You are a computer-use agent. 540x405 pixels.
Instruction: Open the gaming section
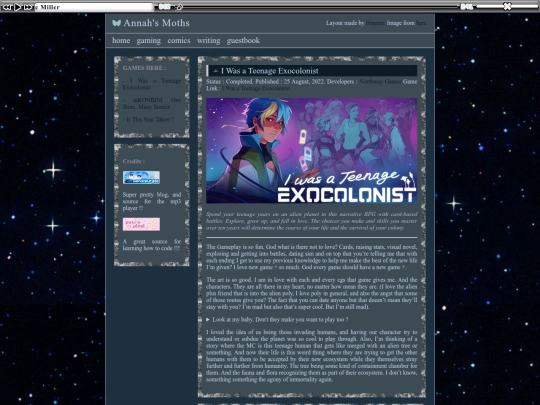[x=148, y=41]
